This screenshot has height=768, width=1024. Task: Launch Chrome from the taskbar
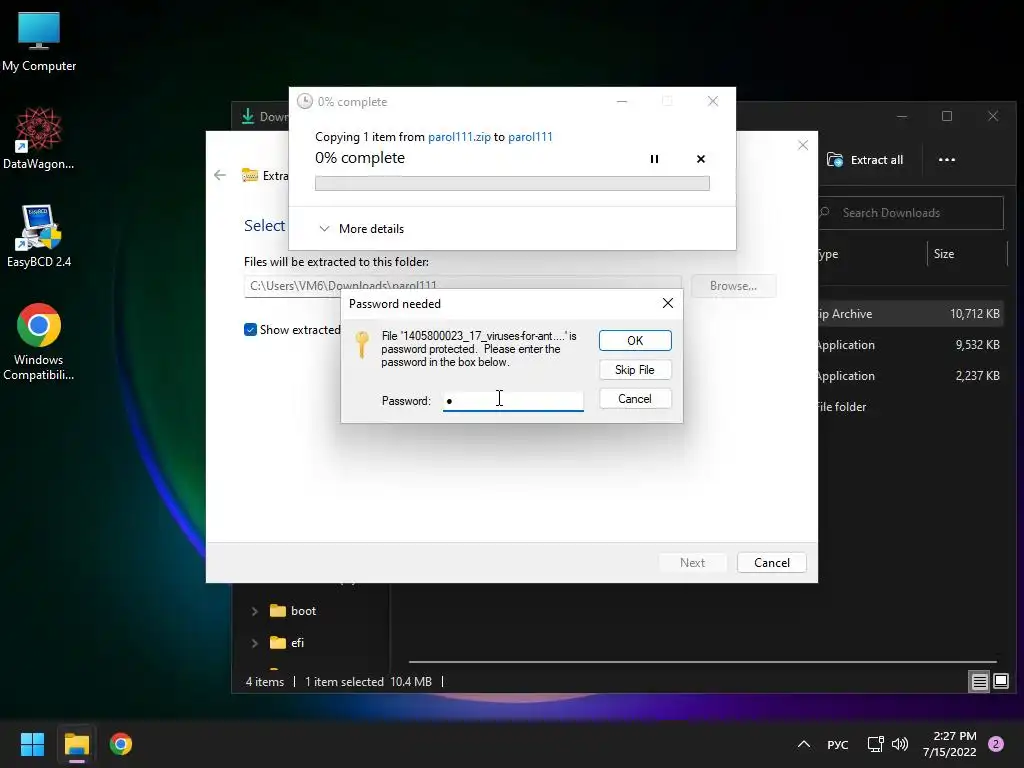(x=121, y=744)
